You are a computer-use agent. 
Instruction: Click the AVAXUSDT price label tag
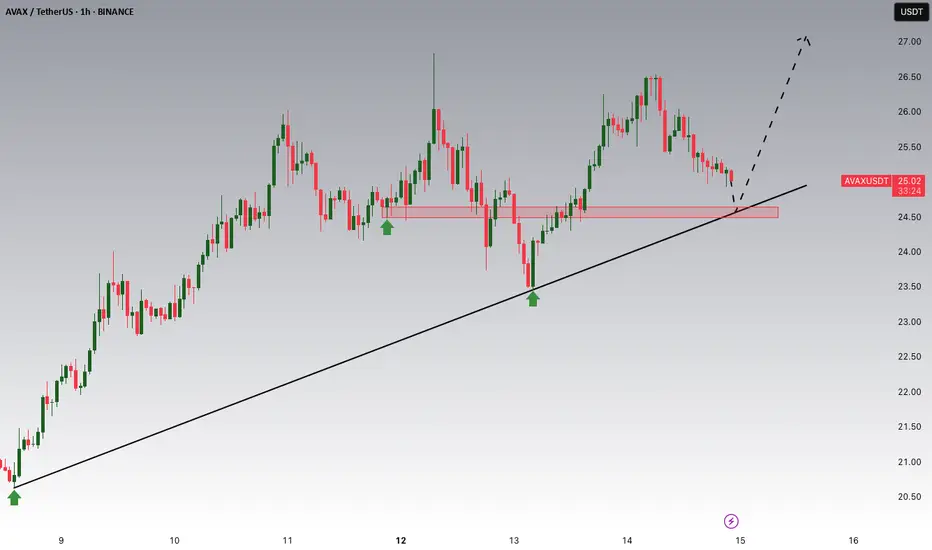pyautogui.click(x=866, y=181)
